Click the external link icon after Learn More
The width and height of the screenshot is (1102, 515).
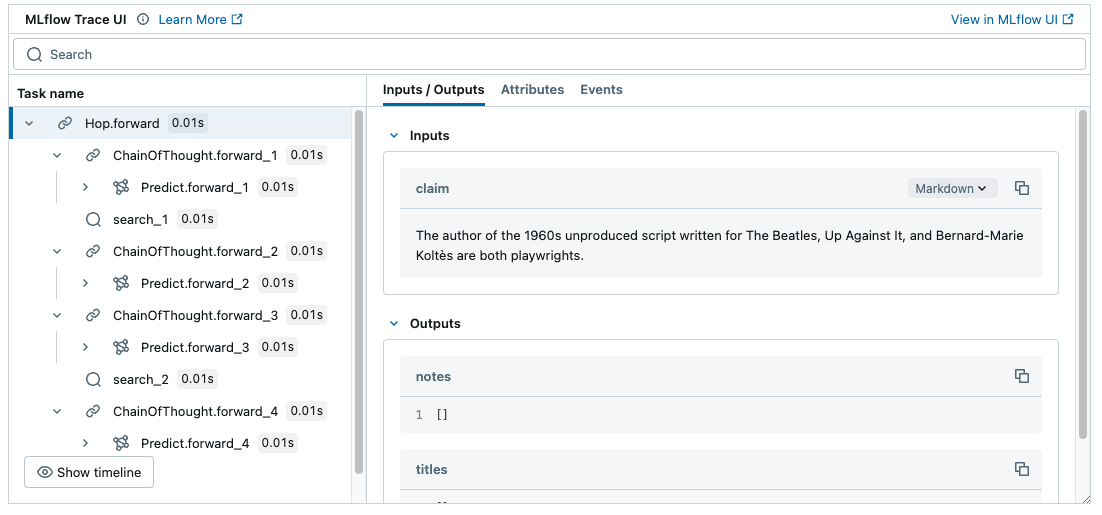point(238,20)
